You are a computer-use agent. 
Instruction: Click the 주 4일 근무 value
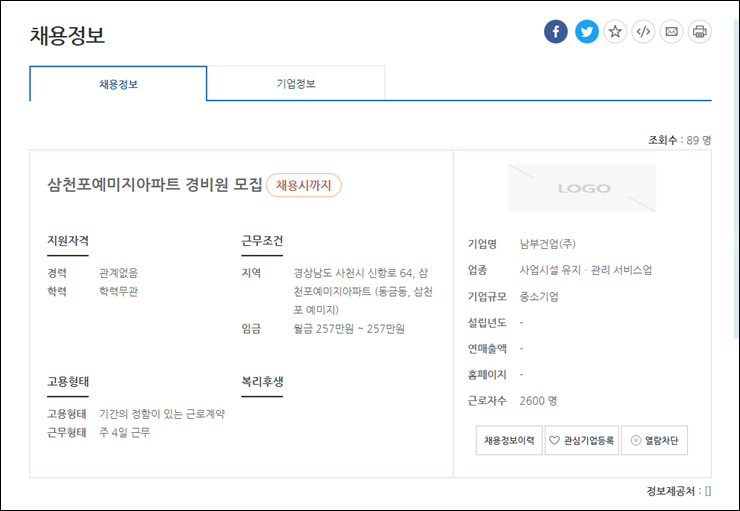click(x=125, y=432)
